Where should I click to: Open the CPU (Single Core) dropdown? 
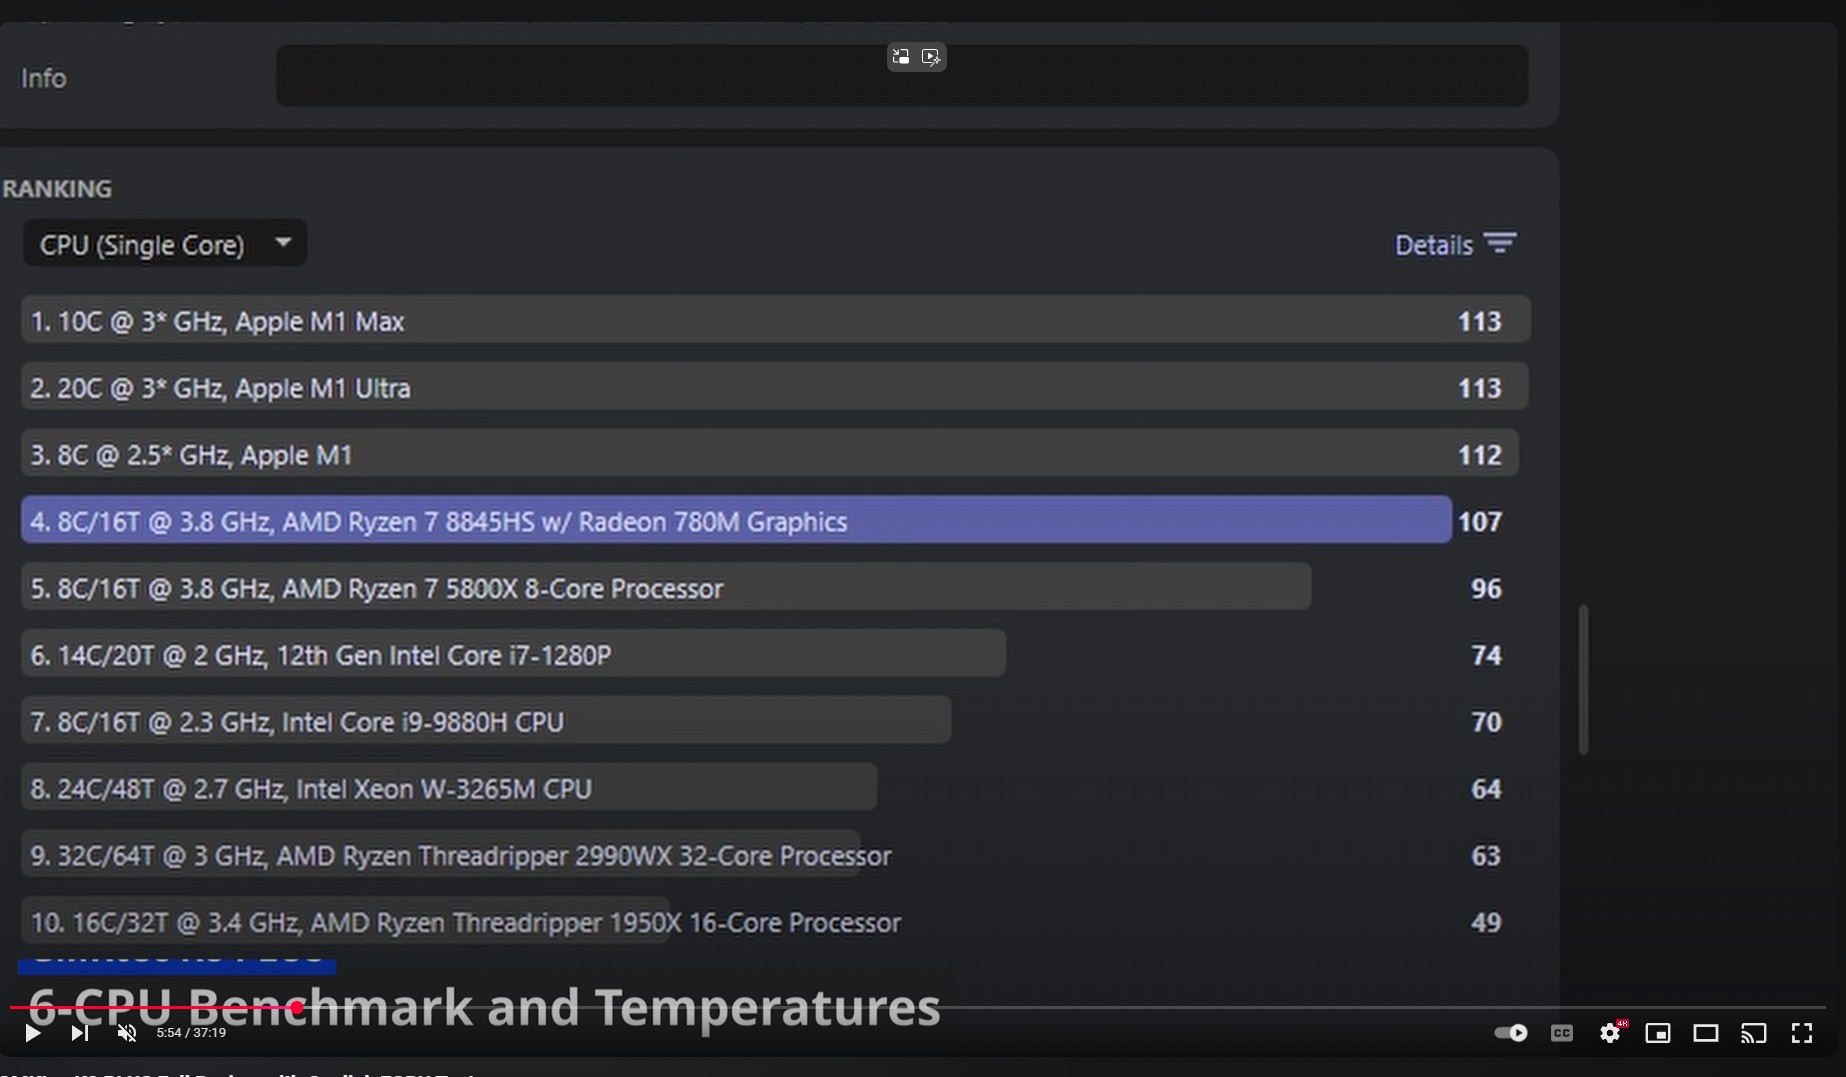pos(165,244)
